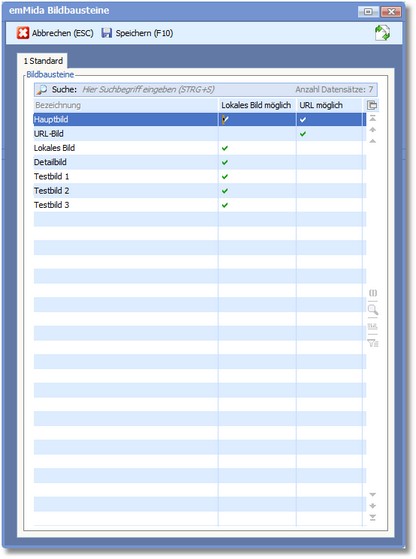Click the zoom magnifier icon in grid sidebar

pyautogui.click(x=373, y=309)
